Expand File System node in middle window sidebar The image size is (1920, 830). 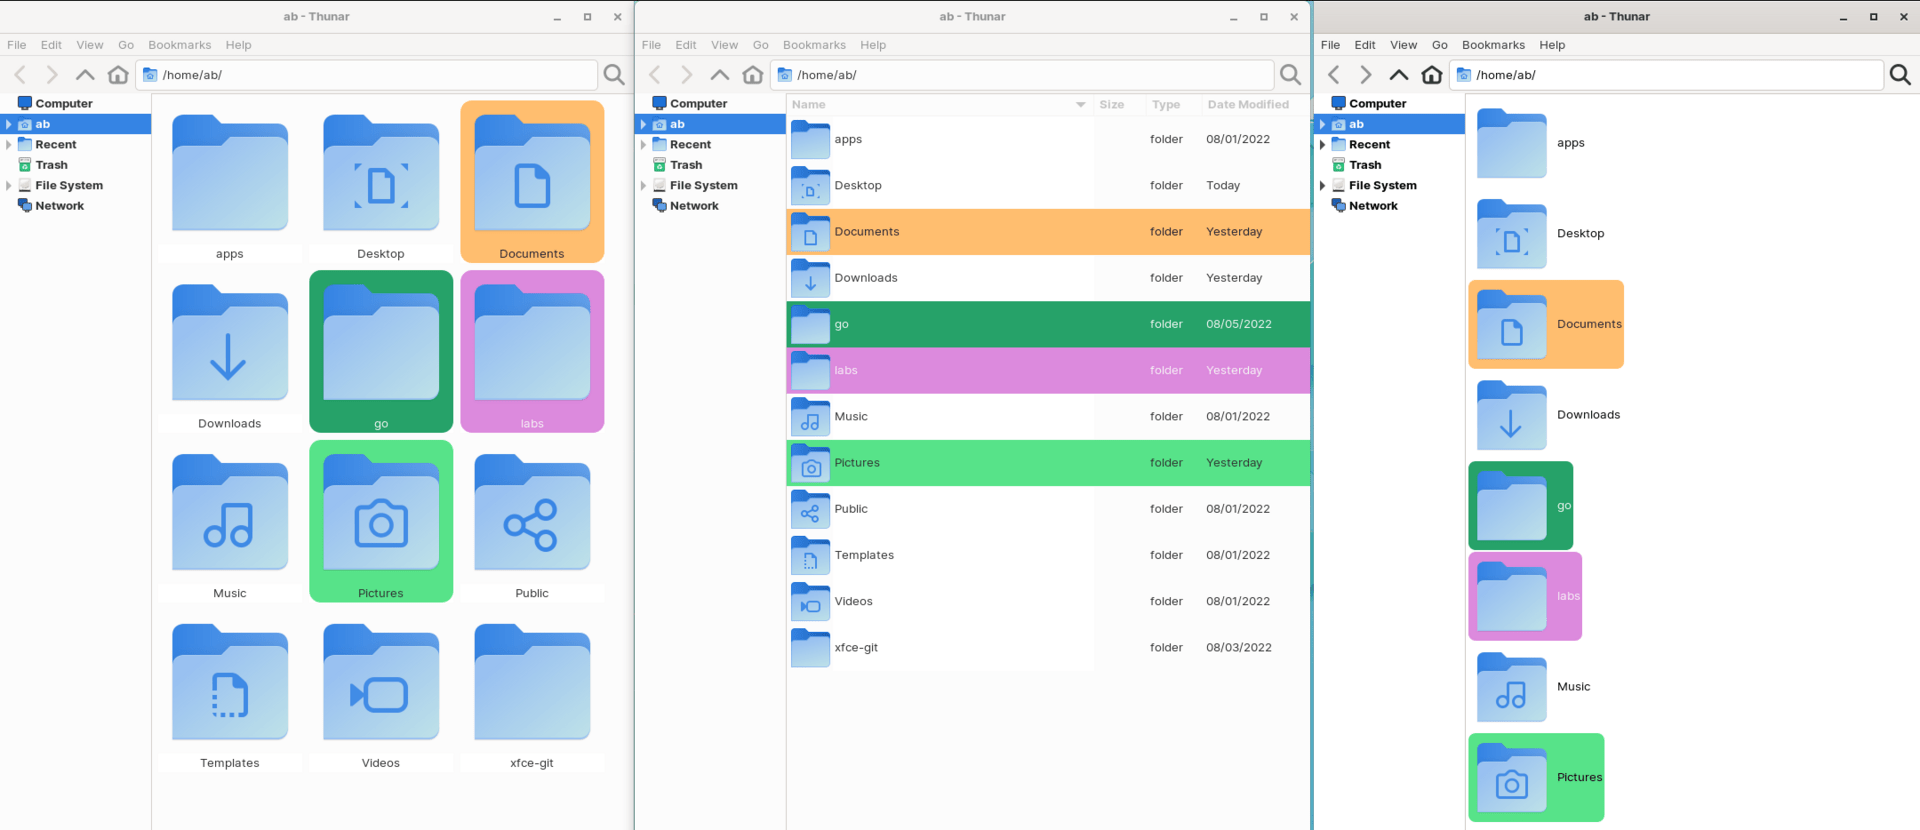pos(644,186)
